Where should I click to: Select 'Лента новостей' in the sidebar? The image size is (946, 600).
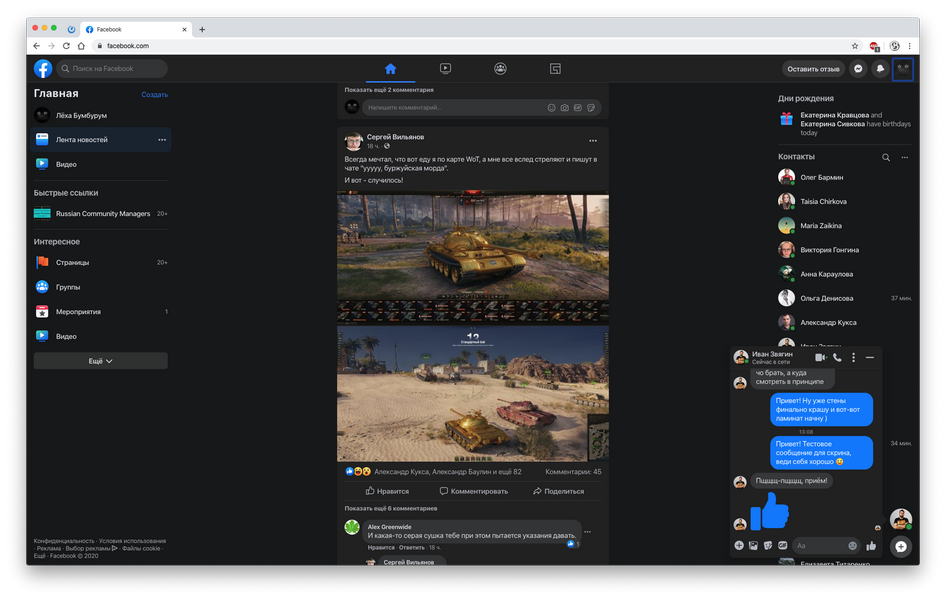101,139
